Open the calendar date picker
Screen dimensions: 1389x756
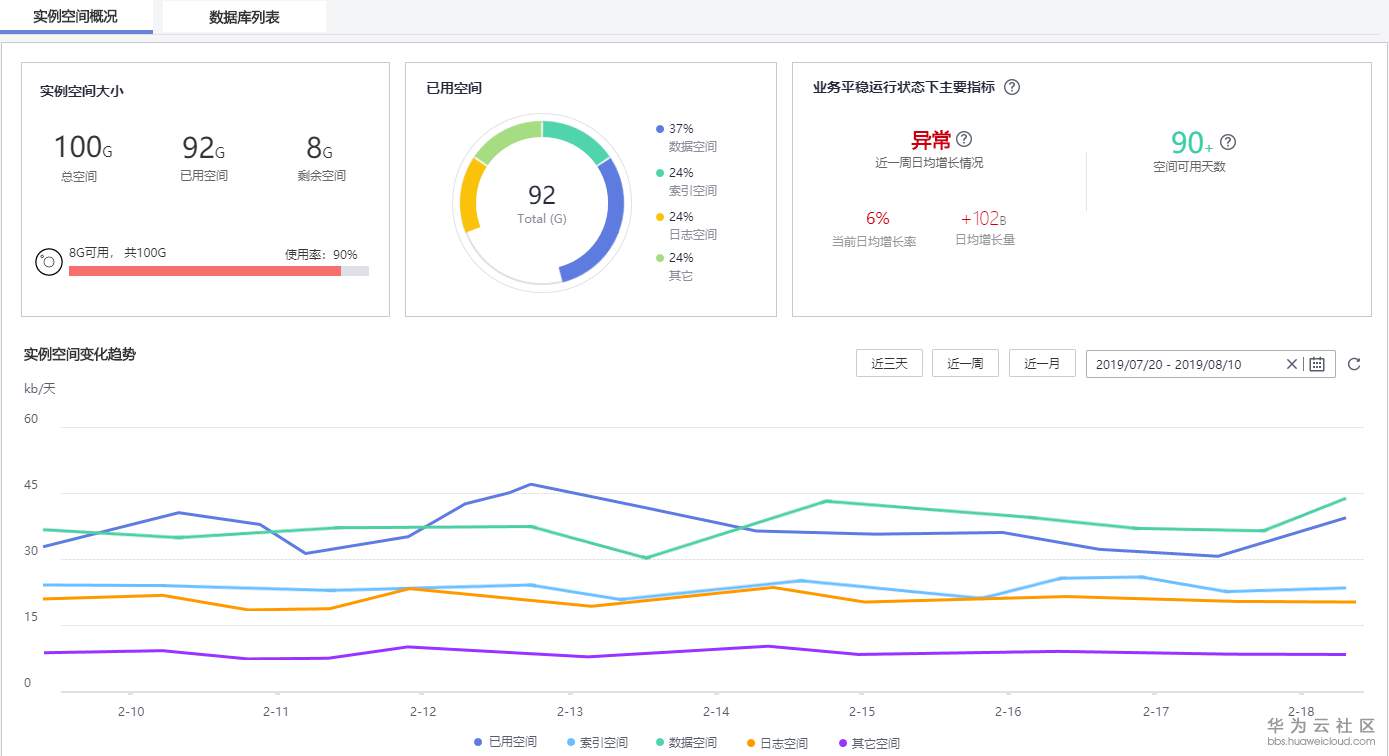point(1317,364)
